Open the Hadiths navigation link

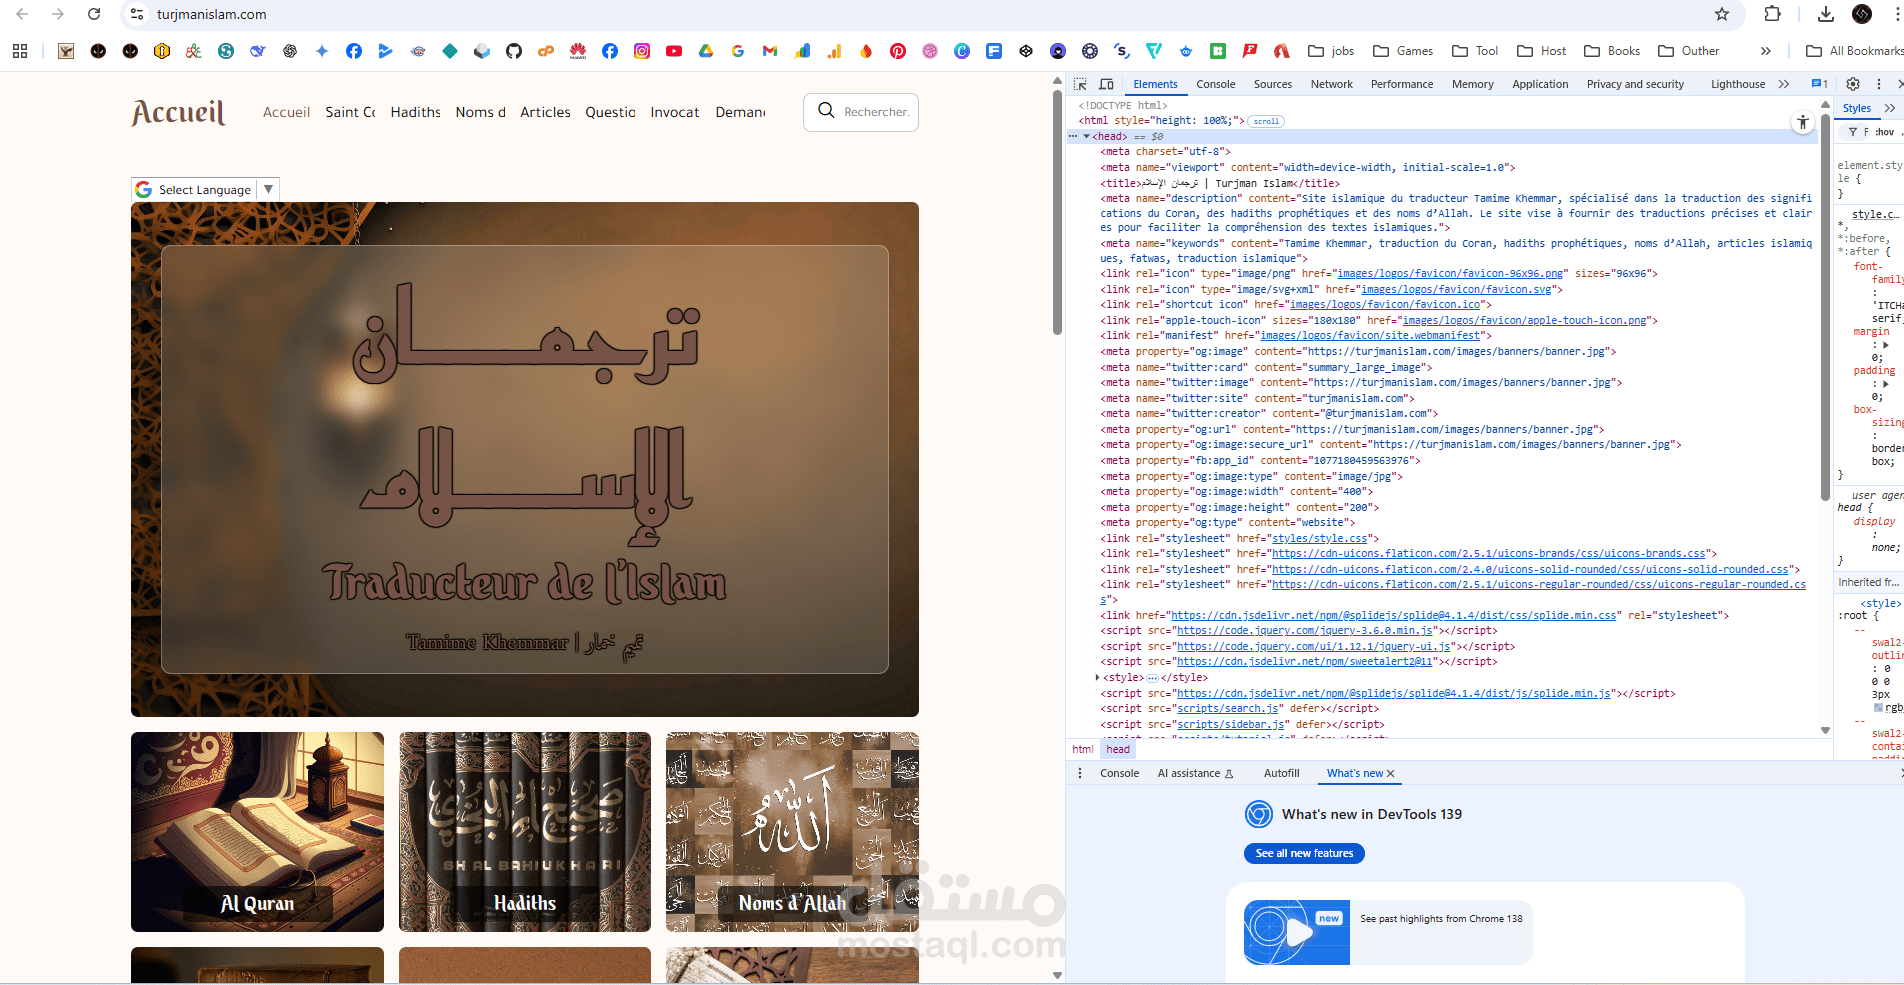(x=416, y=112)
